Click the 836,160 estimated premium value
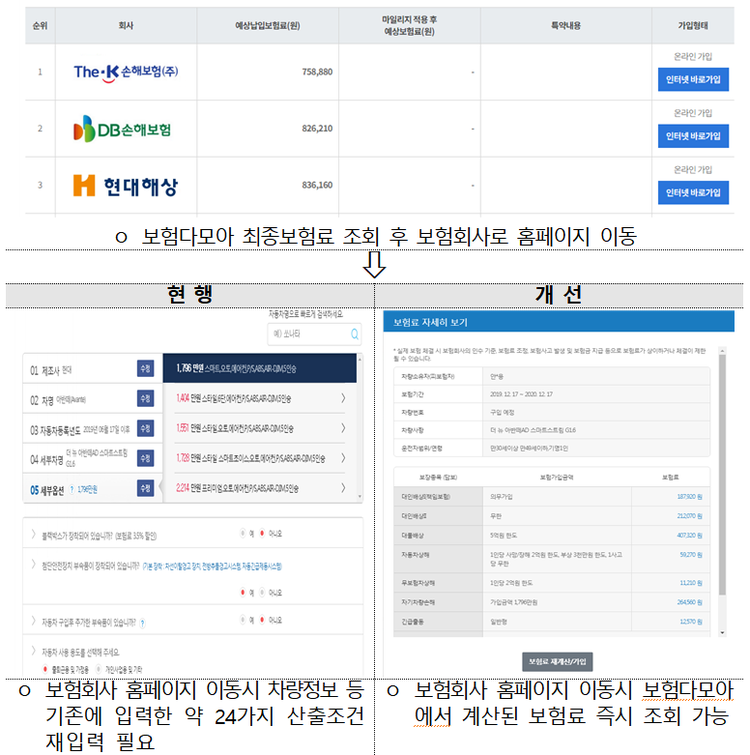750x755 pixels. [317, 185]
